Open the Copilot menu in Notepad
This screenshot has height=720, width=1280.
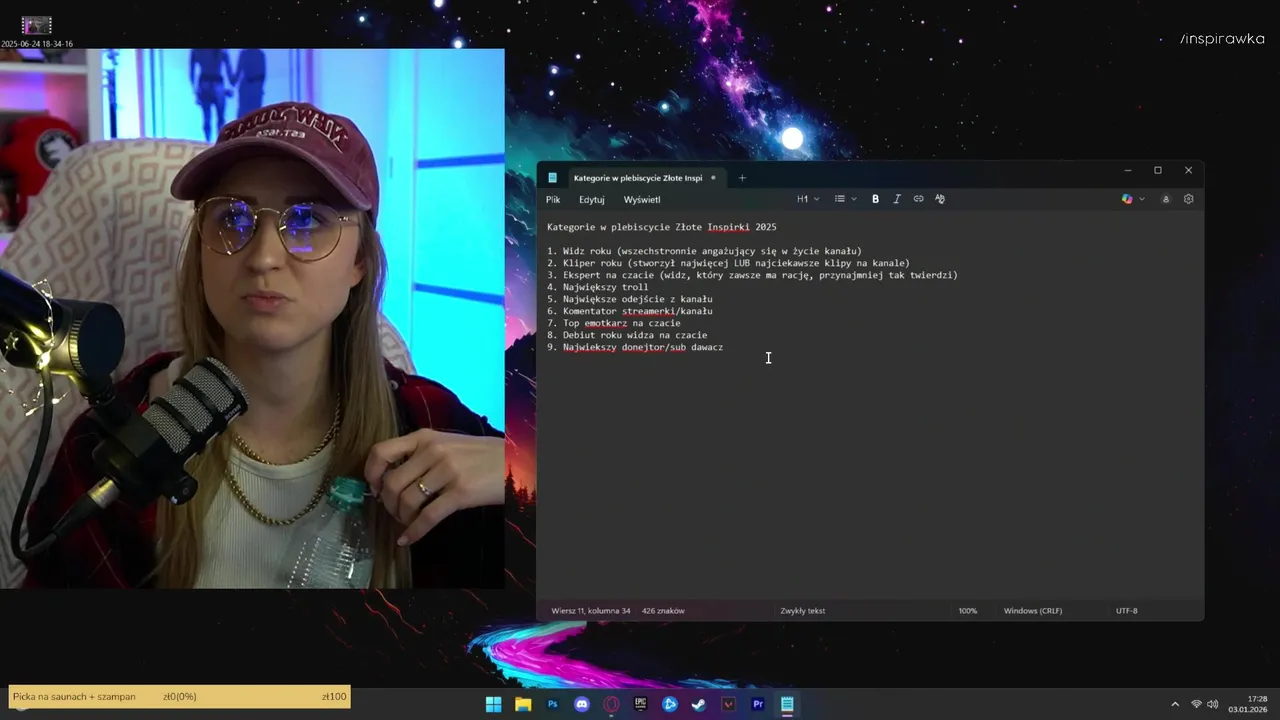tap(1133, 199)
